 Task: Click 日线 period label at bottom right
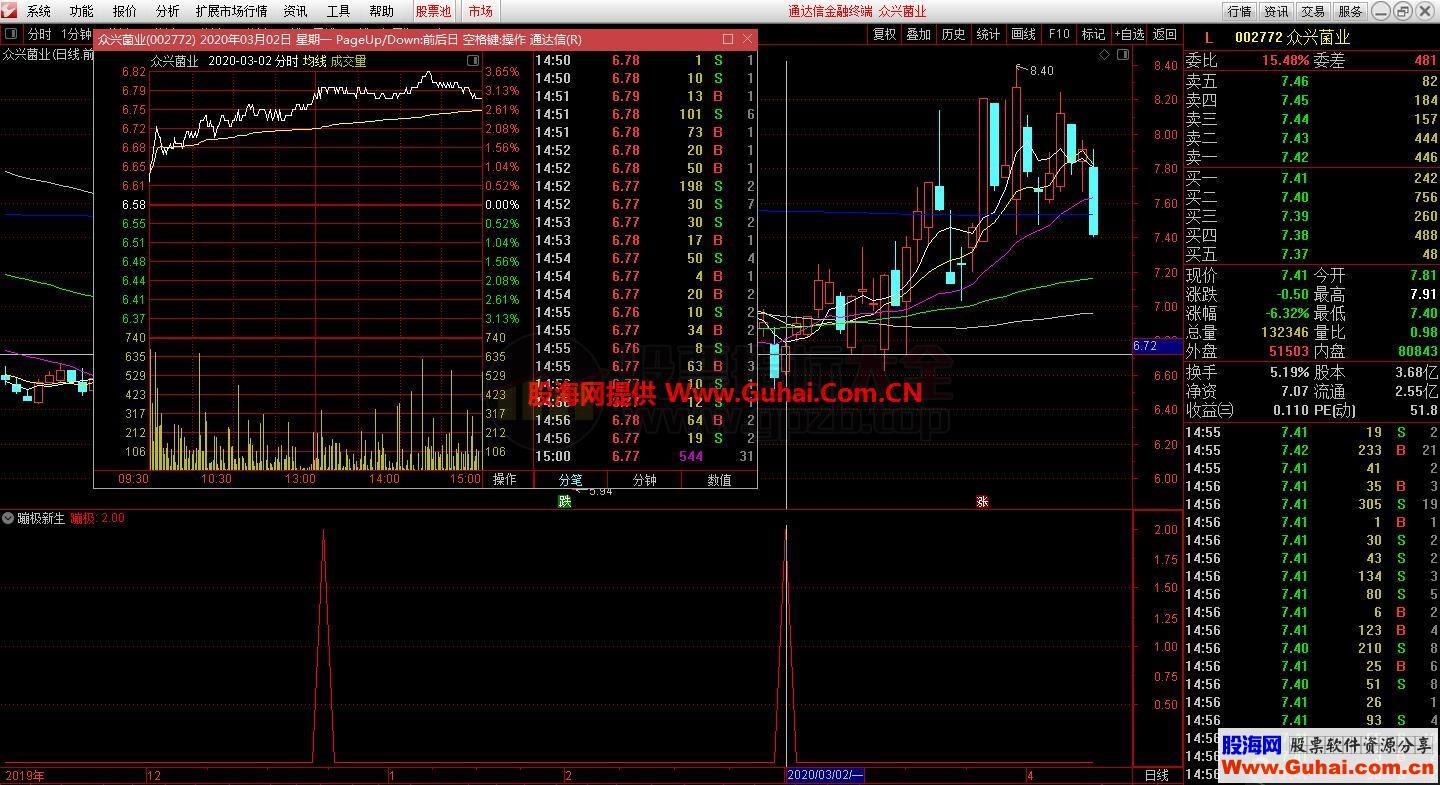point(1157,776)
